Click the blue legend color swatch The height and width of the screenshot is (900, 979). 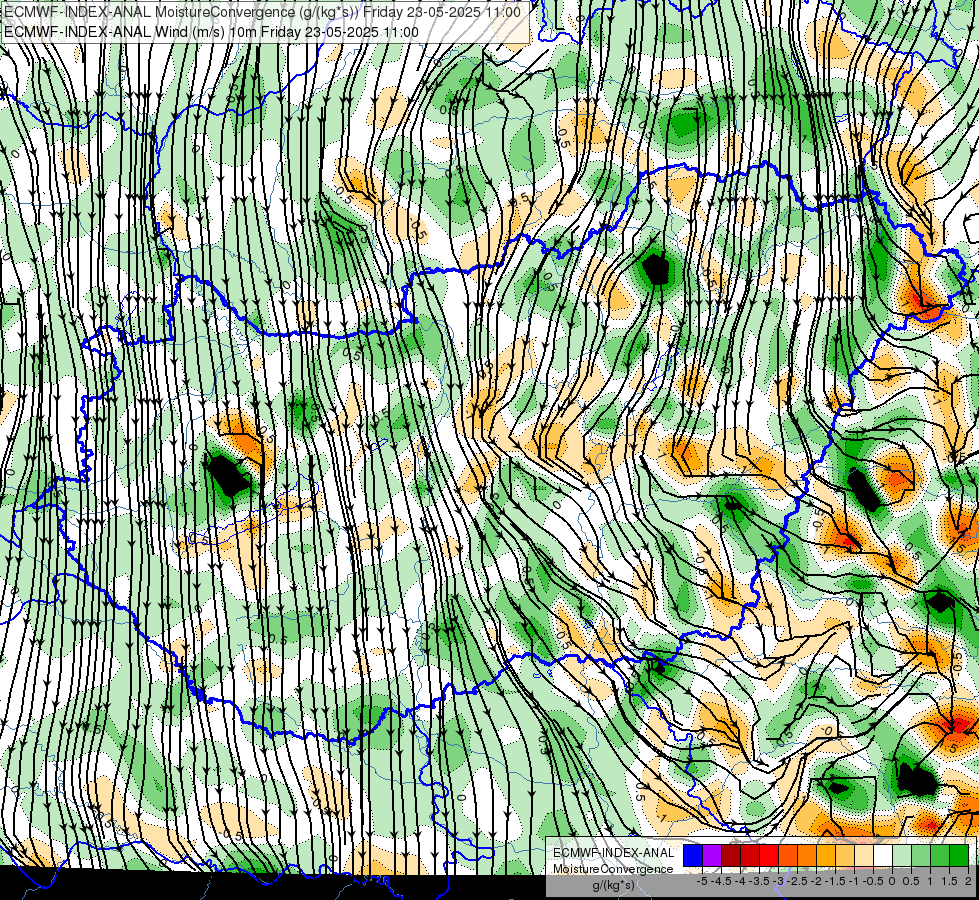693,856
